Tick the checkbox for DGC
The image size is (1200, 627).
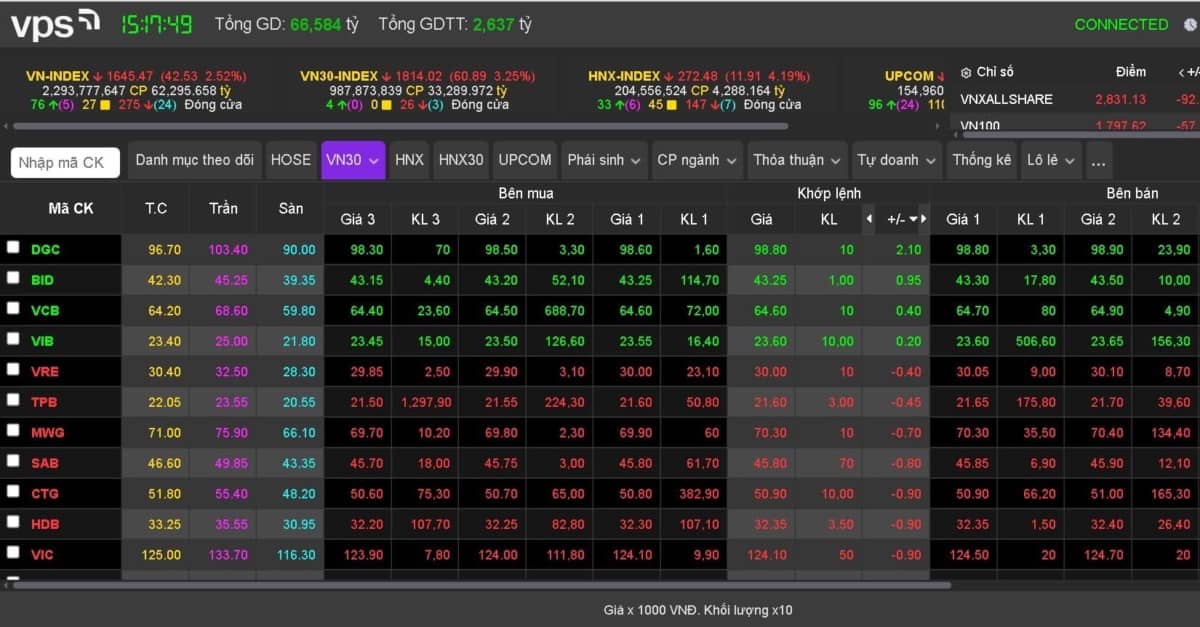[x=13, y=247]
